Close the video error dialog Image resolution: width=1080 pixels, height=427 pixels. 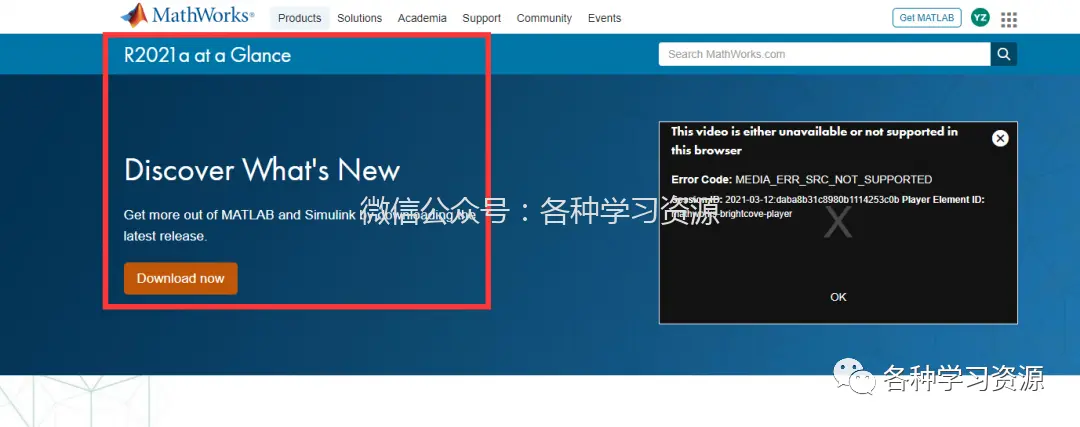pos(1000,138)
